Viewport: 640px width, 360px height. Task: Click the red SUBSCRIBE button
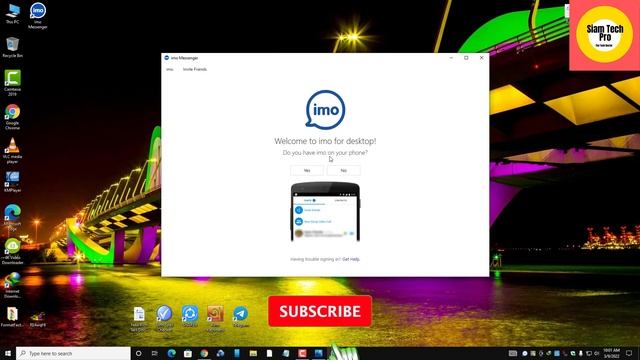point(320,311)
